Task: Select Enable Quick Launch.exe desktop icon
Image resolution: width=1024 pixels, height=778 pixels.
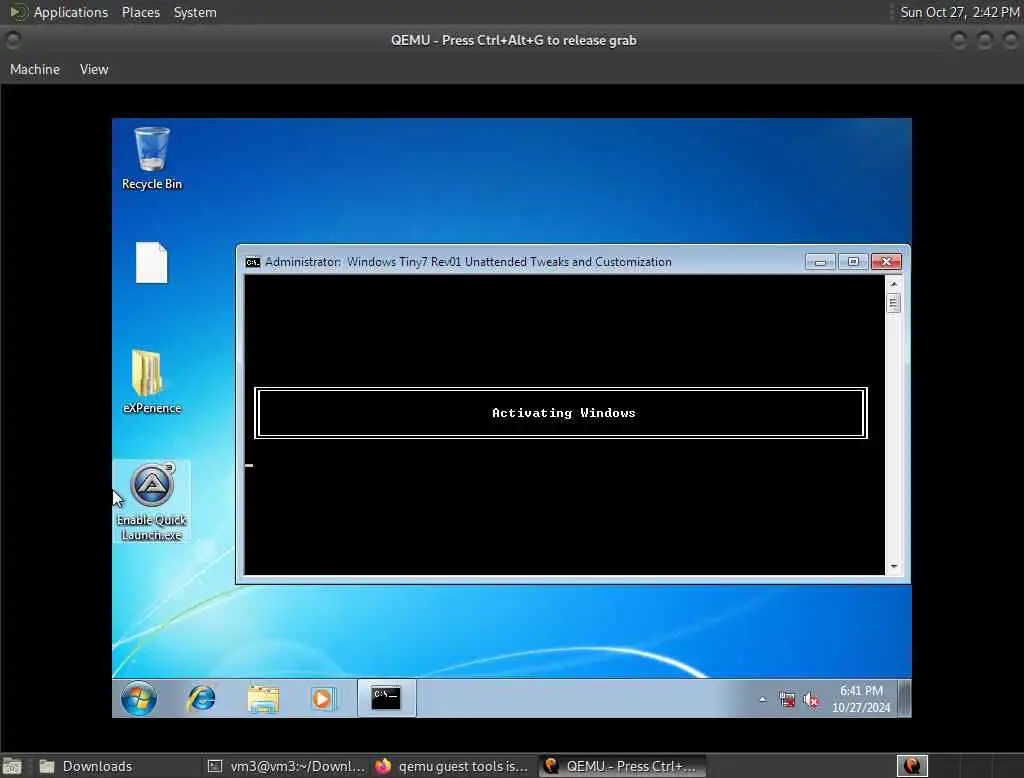Action: pyautogui.click(x=152, y=502)
